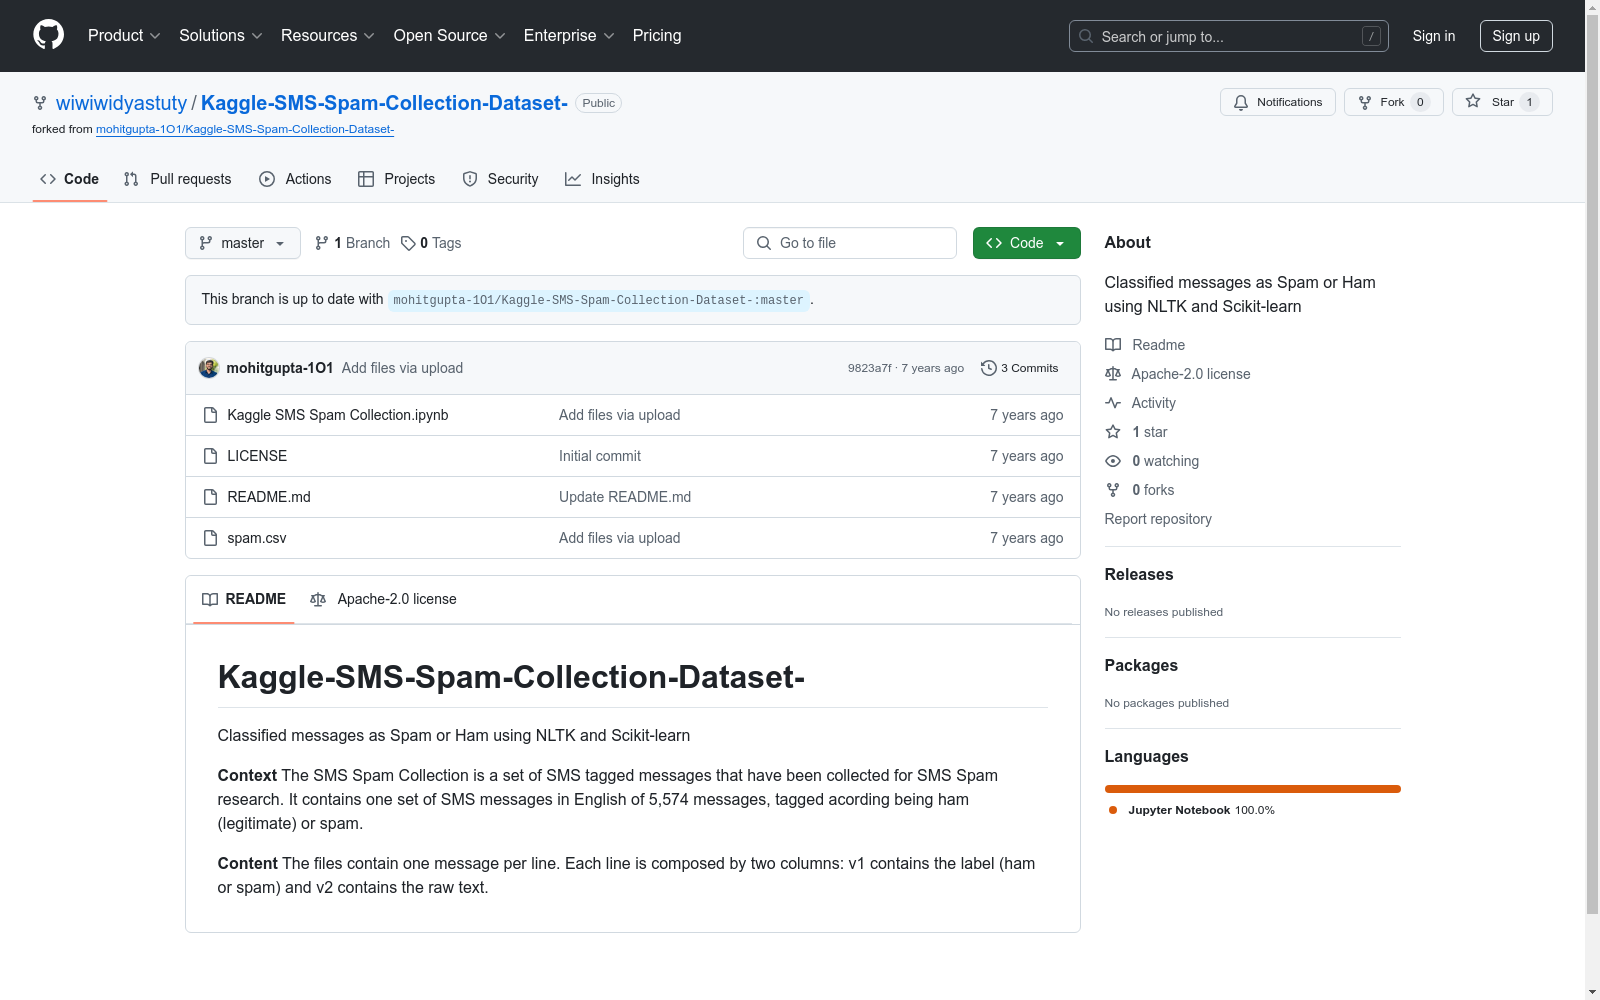The height and width of the screenshot is (1000, 1600).
Task: Open the green Code dropdown button
Action: [1026, 243]
